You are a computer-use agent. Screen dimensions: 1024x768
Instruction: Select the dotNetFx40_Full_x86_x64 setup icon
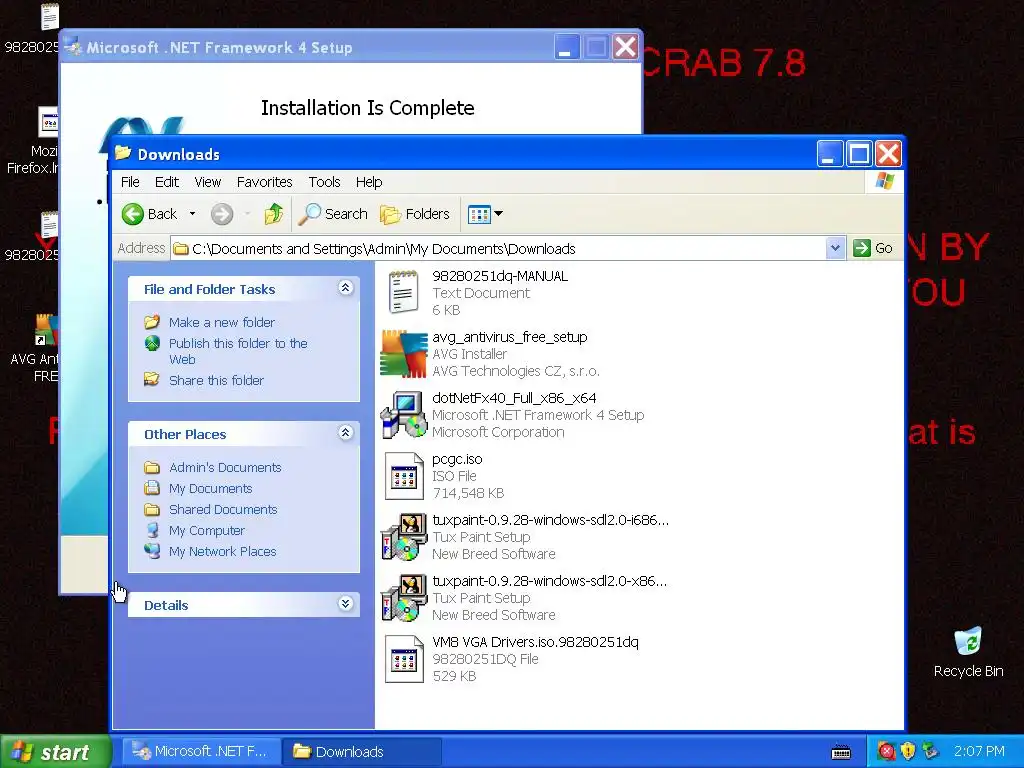[x=404, y=415]
